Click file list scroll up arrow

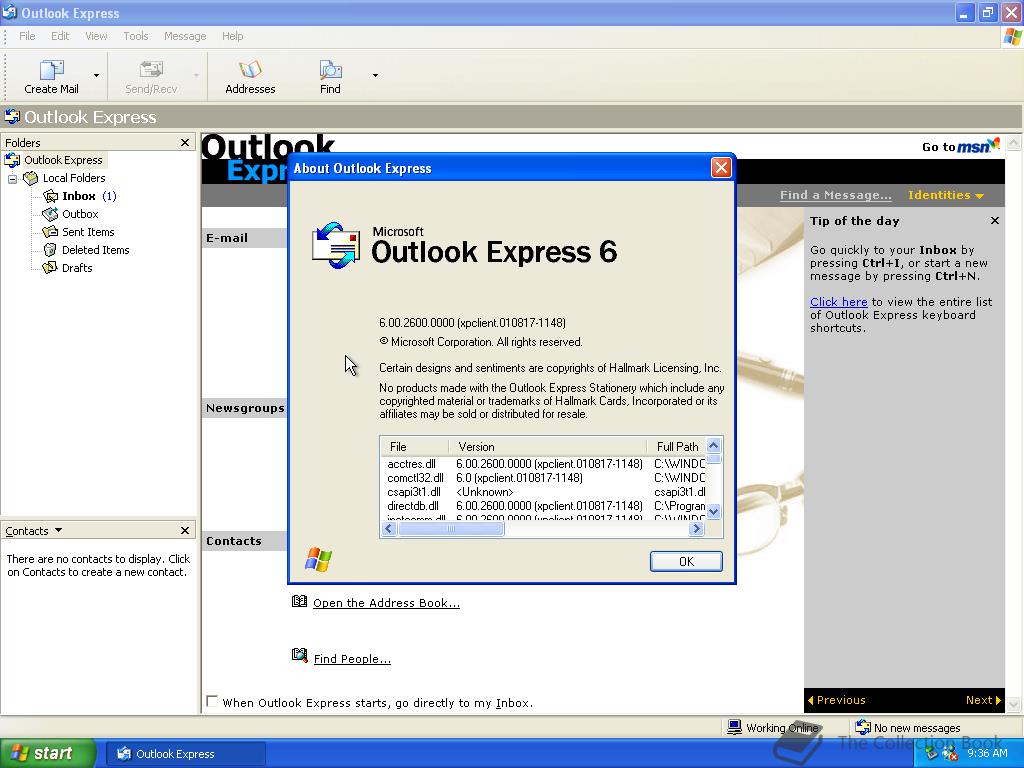714,445
